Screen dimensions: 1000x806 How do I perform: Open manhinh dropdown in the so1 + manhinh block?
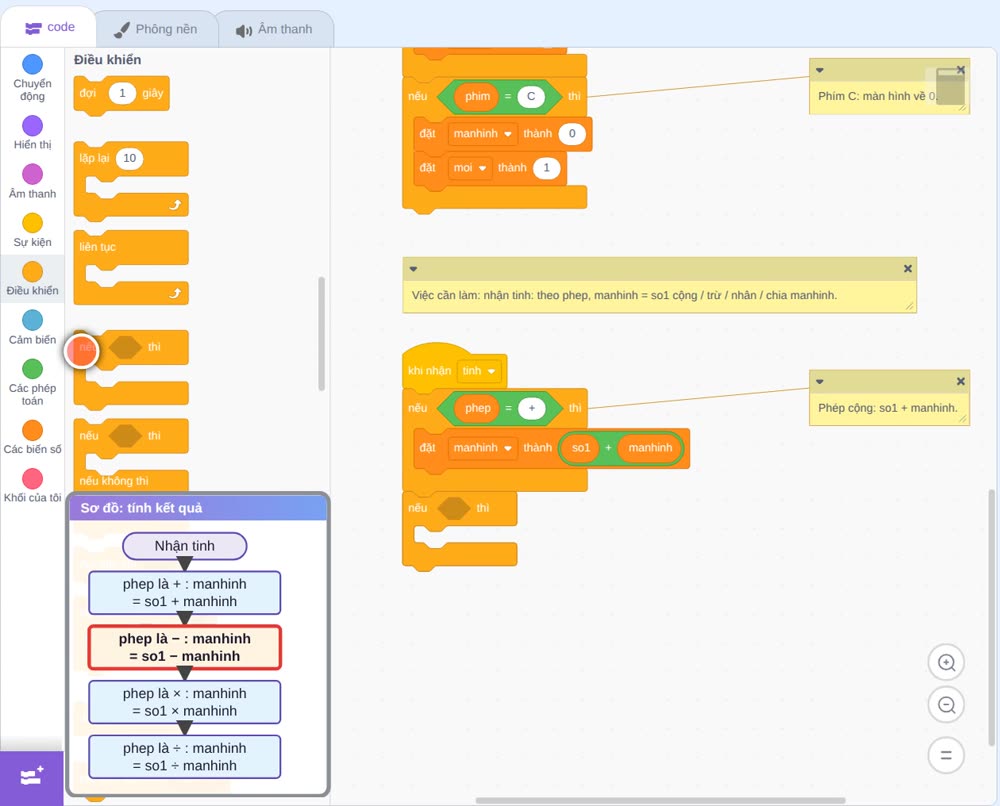[x=482, y=448]
